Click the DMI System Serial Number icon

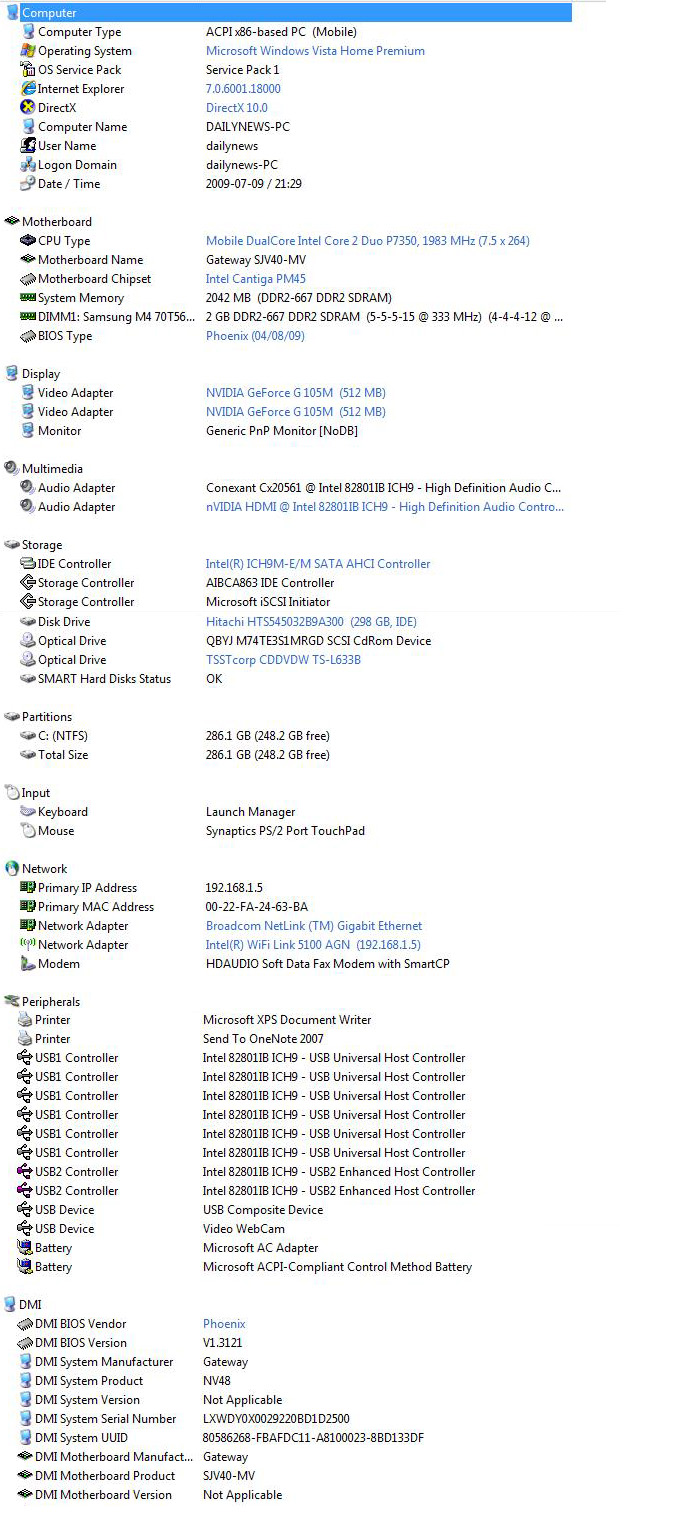coord(25,1419)
